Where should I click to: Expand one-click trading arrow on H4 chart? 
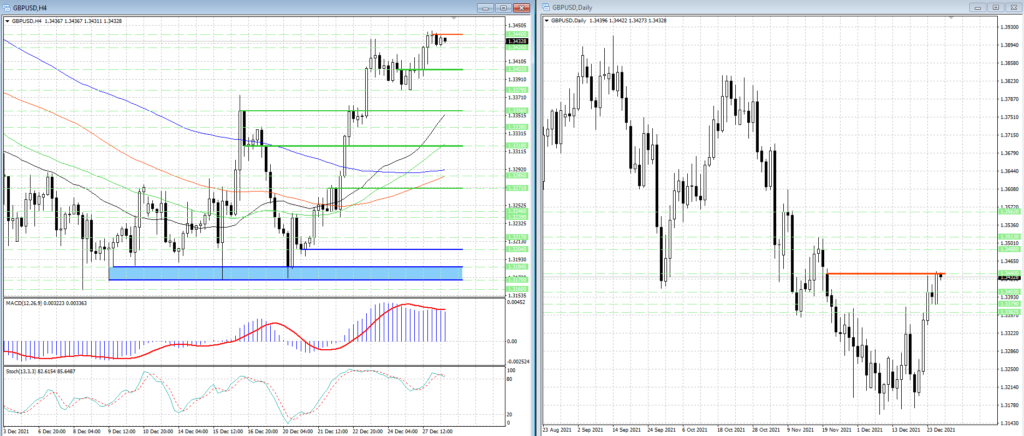coord(6,21)
